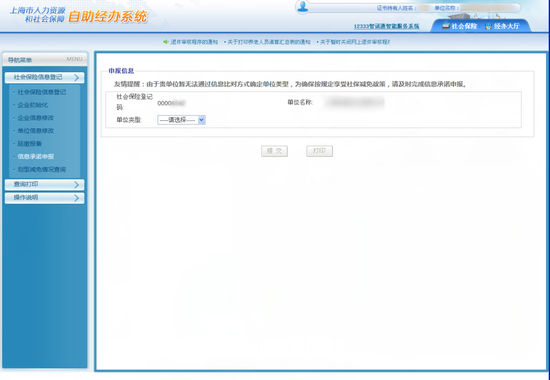Click the 社会保险 tab icon
This screenshot has width=550, height=380.
(x=446, y=26)
